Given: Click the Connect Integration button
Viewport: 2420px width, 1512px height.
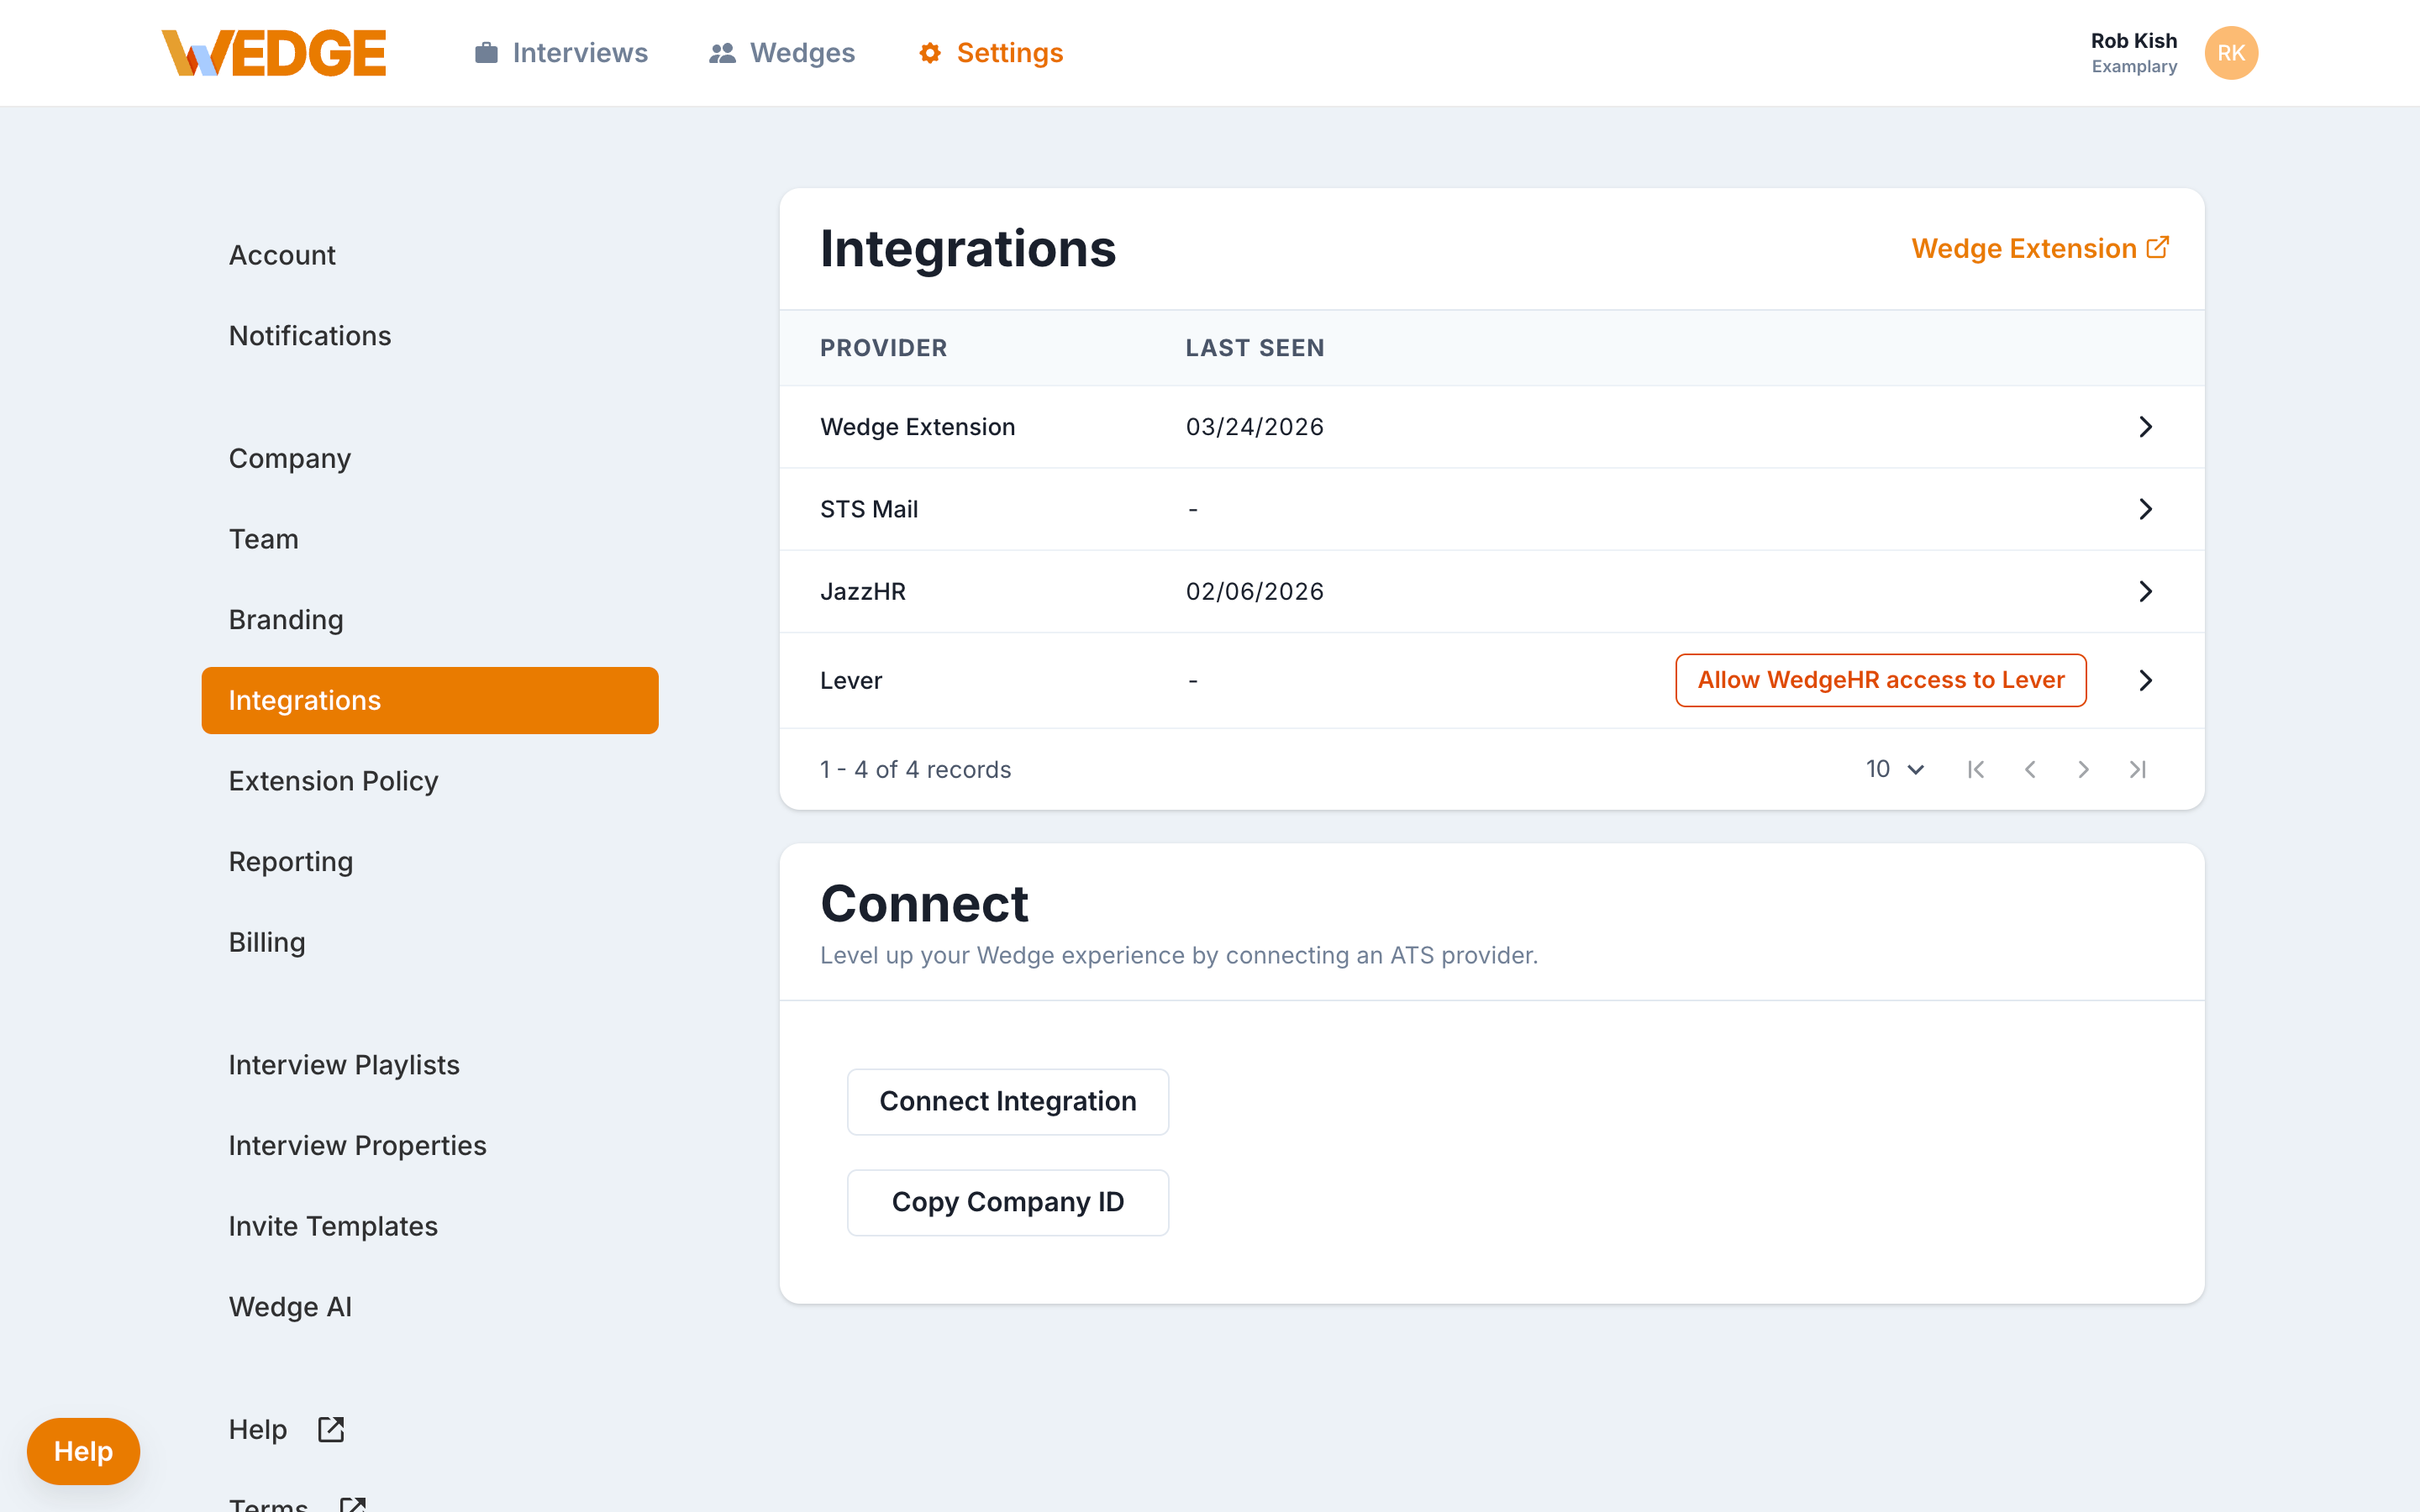Looking at the screenshot, I should (x=1007, y=1101).
